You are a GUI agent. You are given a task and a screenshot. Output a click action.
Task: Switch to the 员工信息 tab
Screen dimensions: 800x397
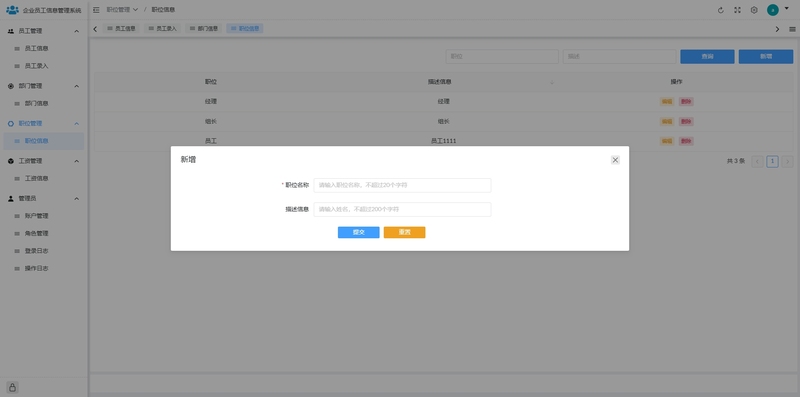pos(121,29)
